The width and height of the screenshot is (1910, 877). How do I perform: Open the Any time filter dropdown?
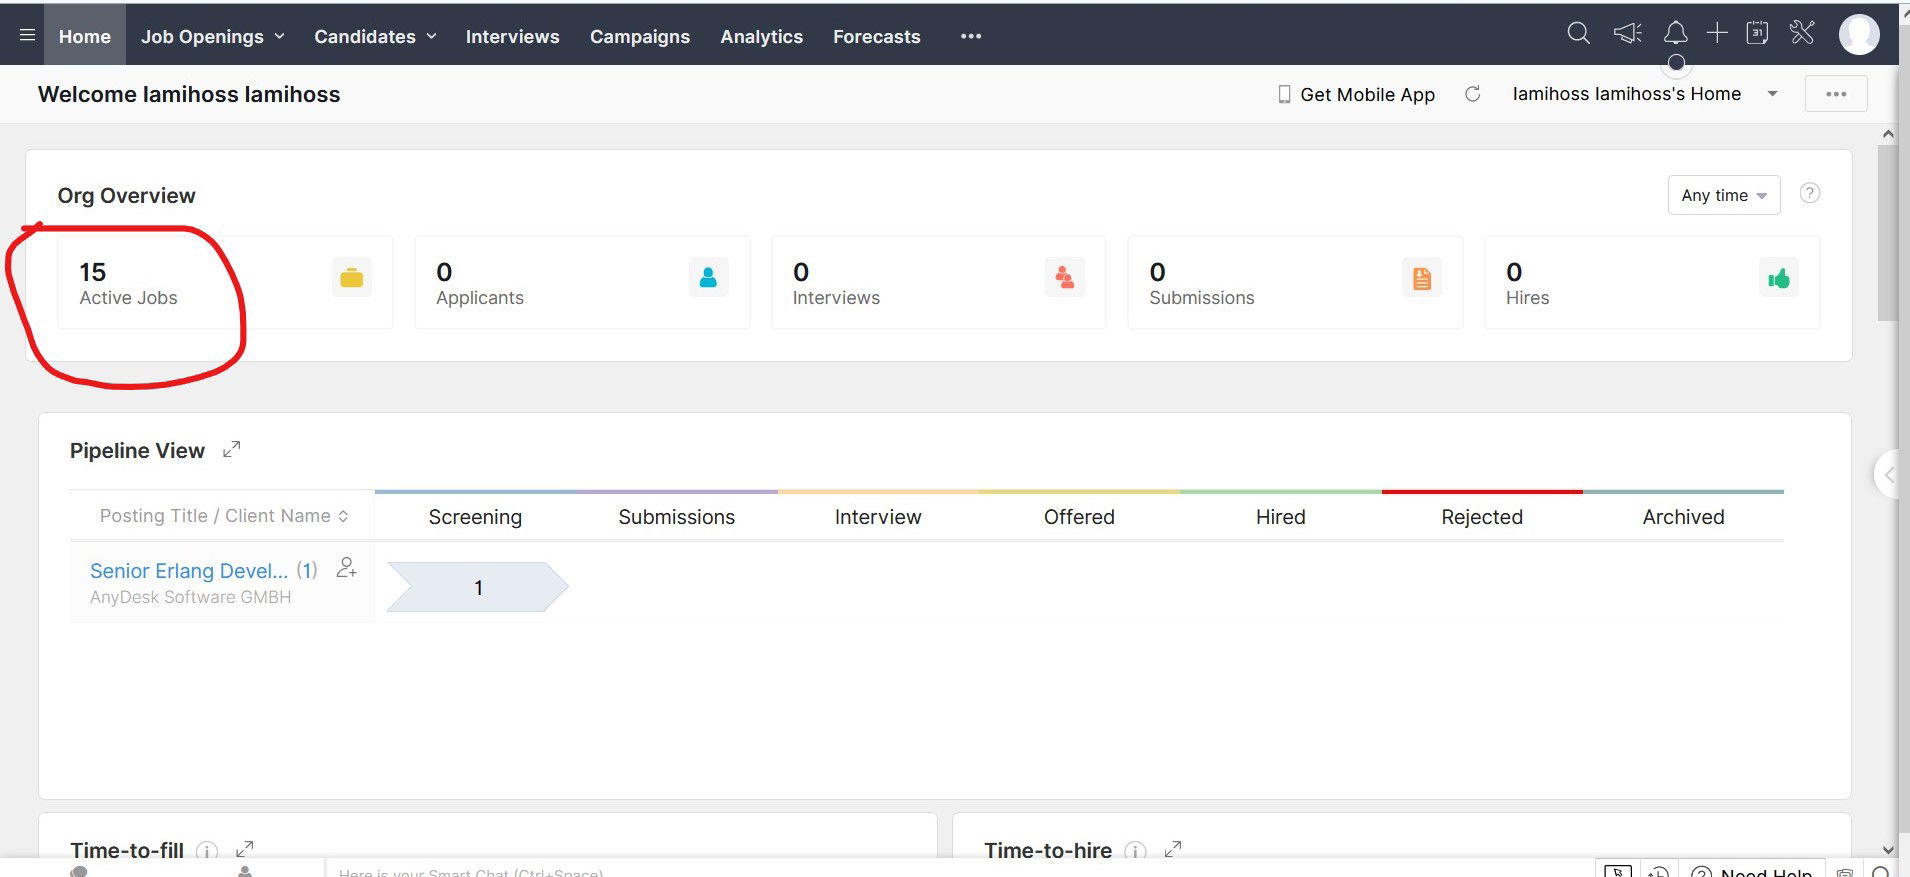(x=1724, y=195)
